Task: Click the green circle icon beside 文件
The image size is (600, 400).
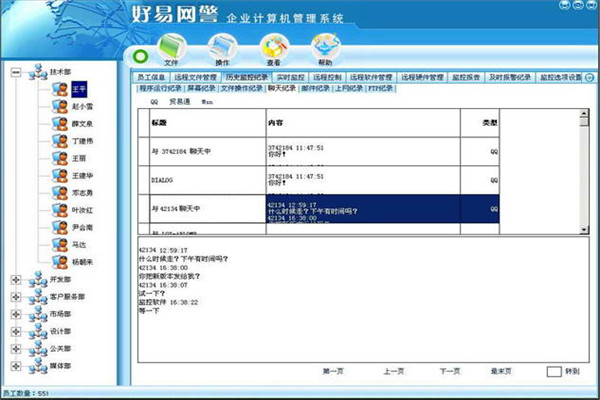Action: [x=140, y=57]
